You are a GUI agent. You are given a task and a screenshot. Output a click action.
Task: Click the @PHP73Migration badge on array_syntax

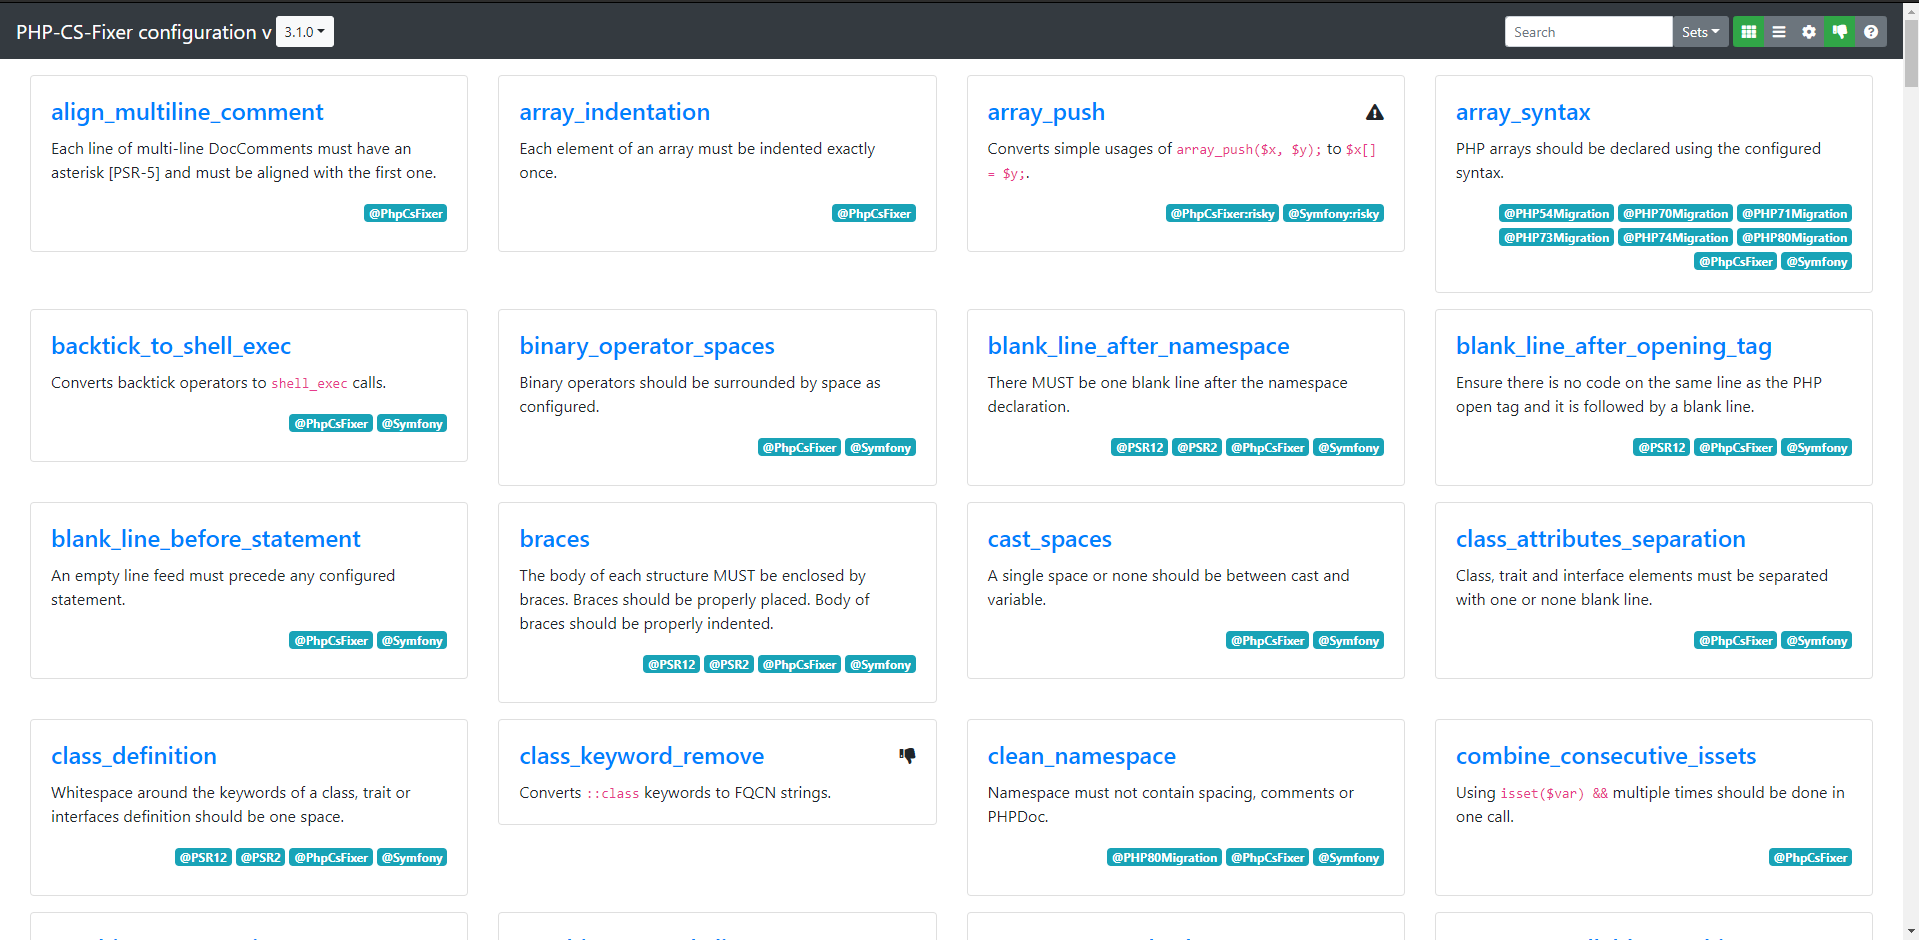tap(1556, 238)
